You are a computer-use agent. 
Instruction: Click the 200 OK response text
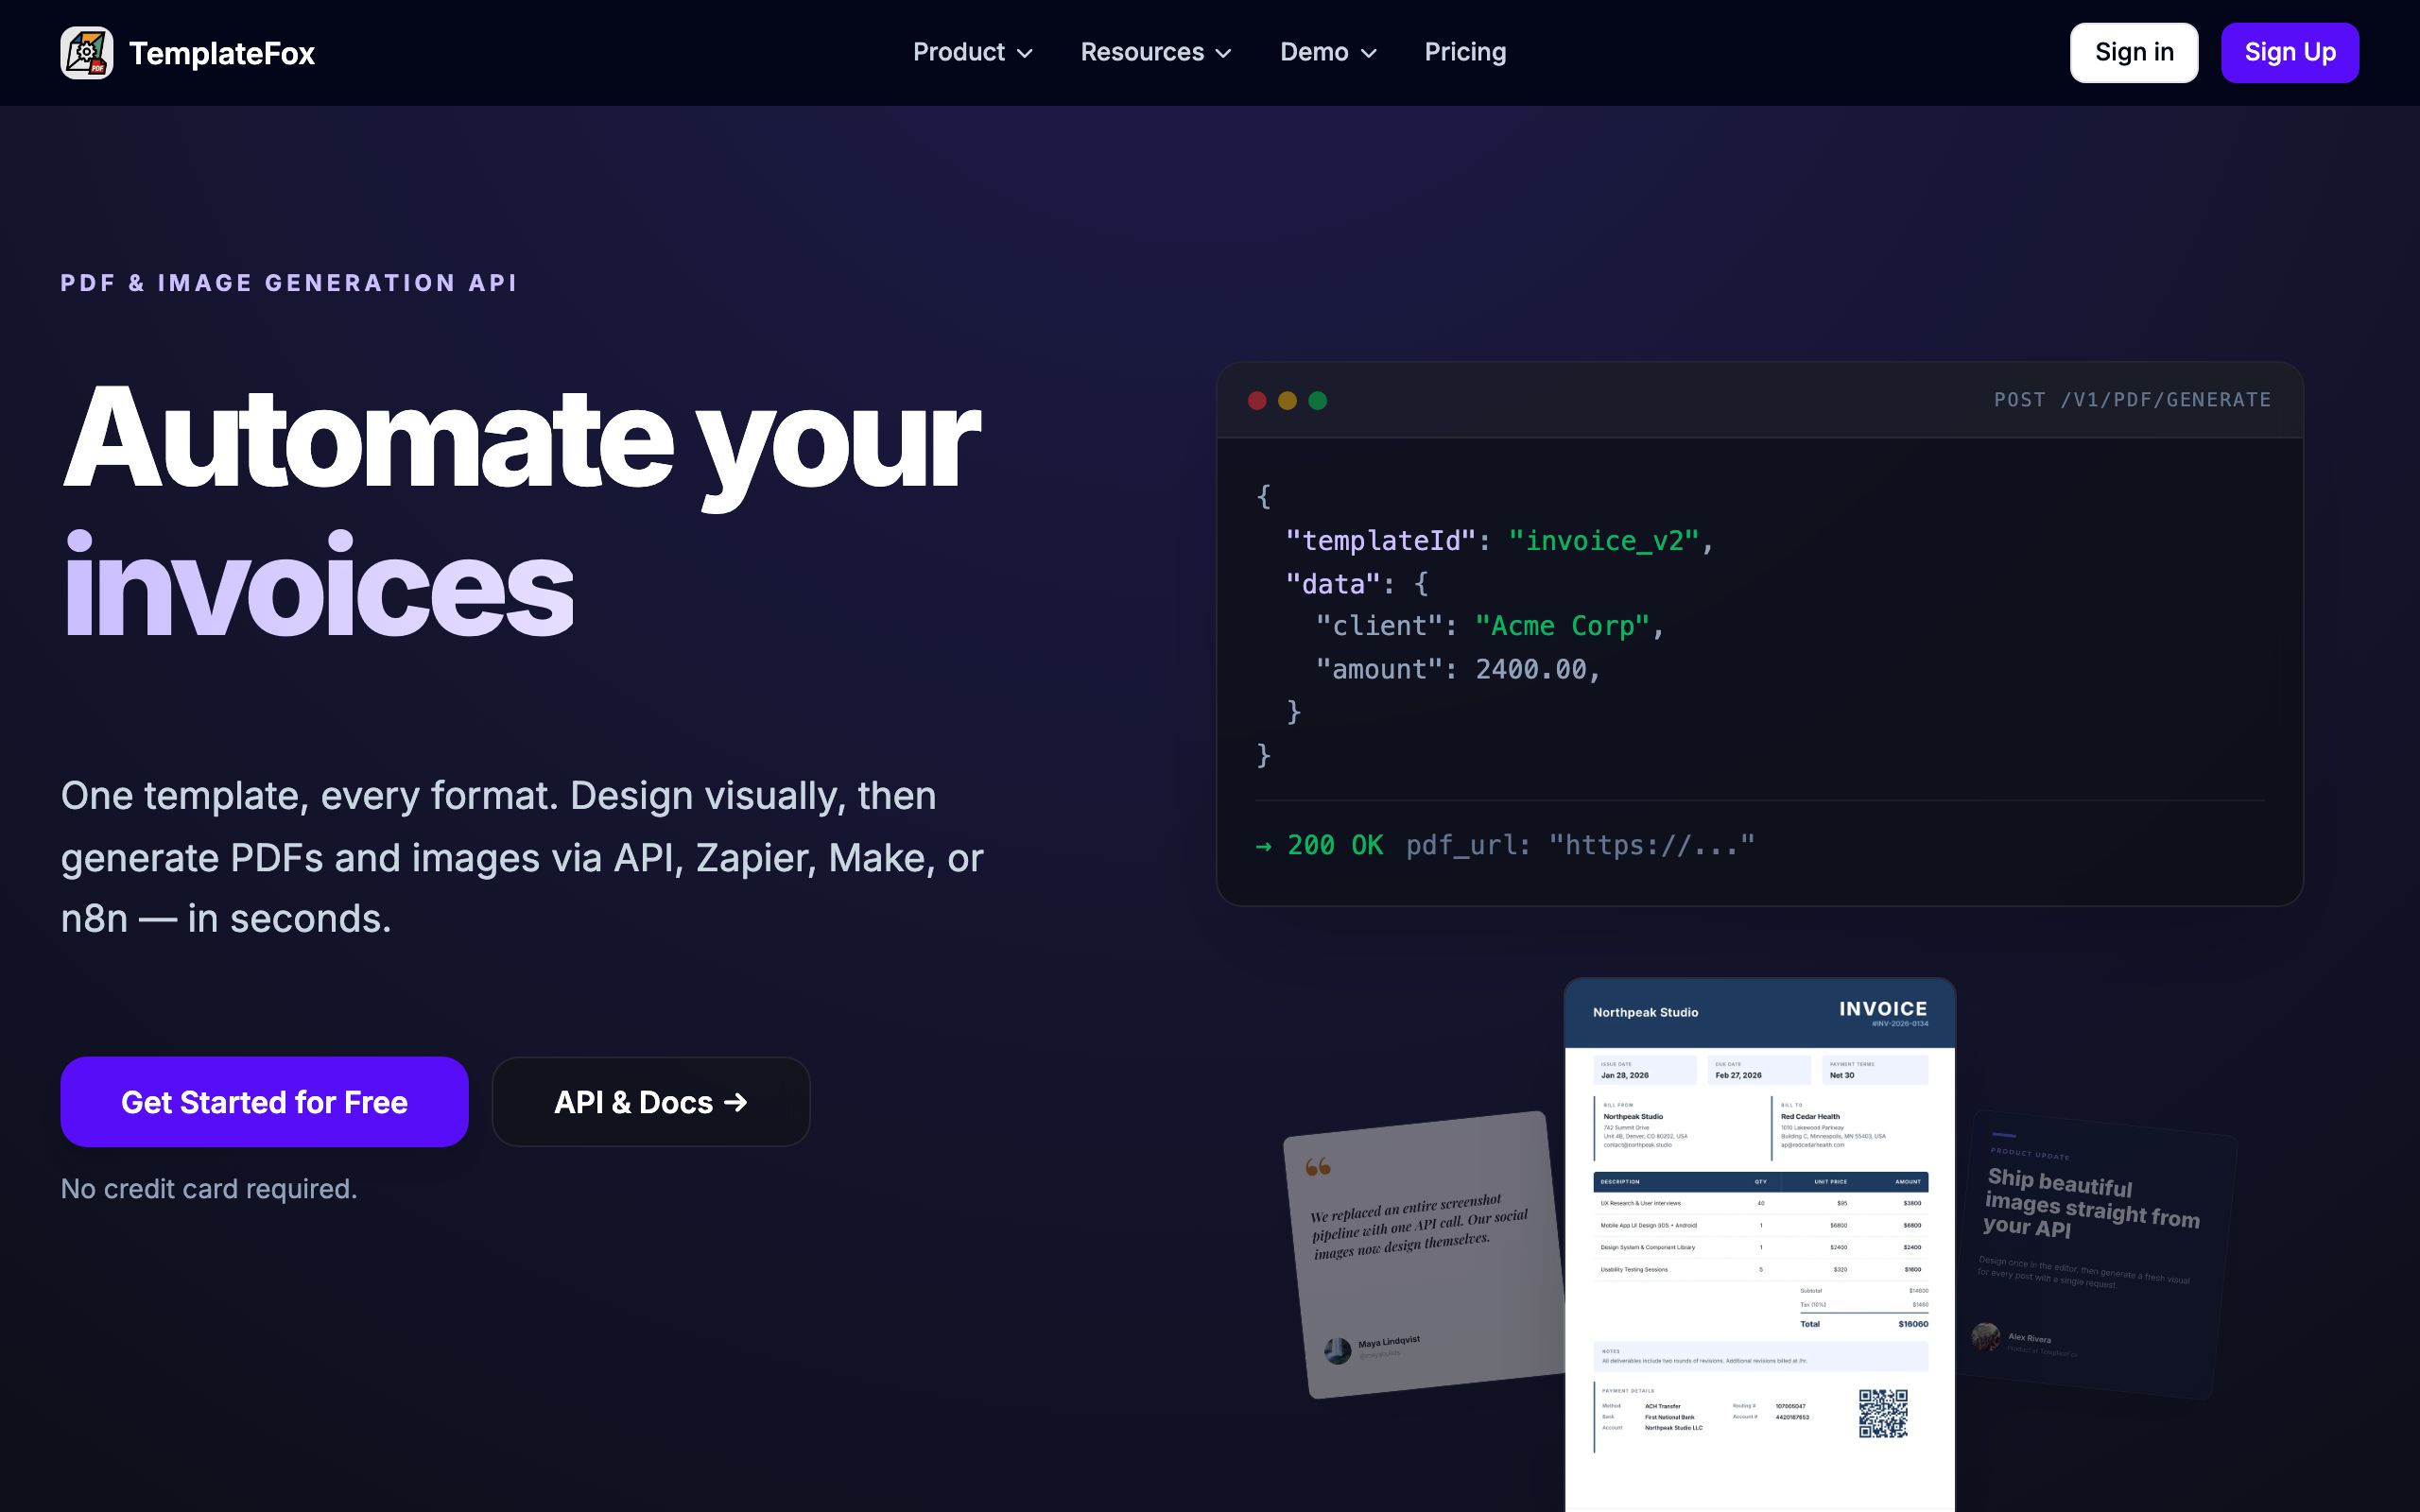pos(1334,845)
